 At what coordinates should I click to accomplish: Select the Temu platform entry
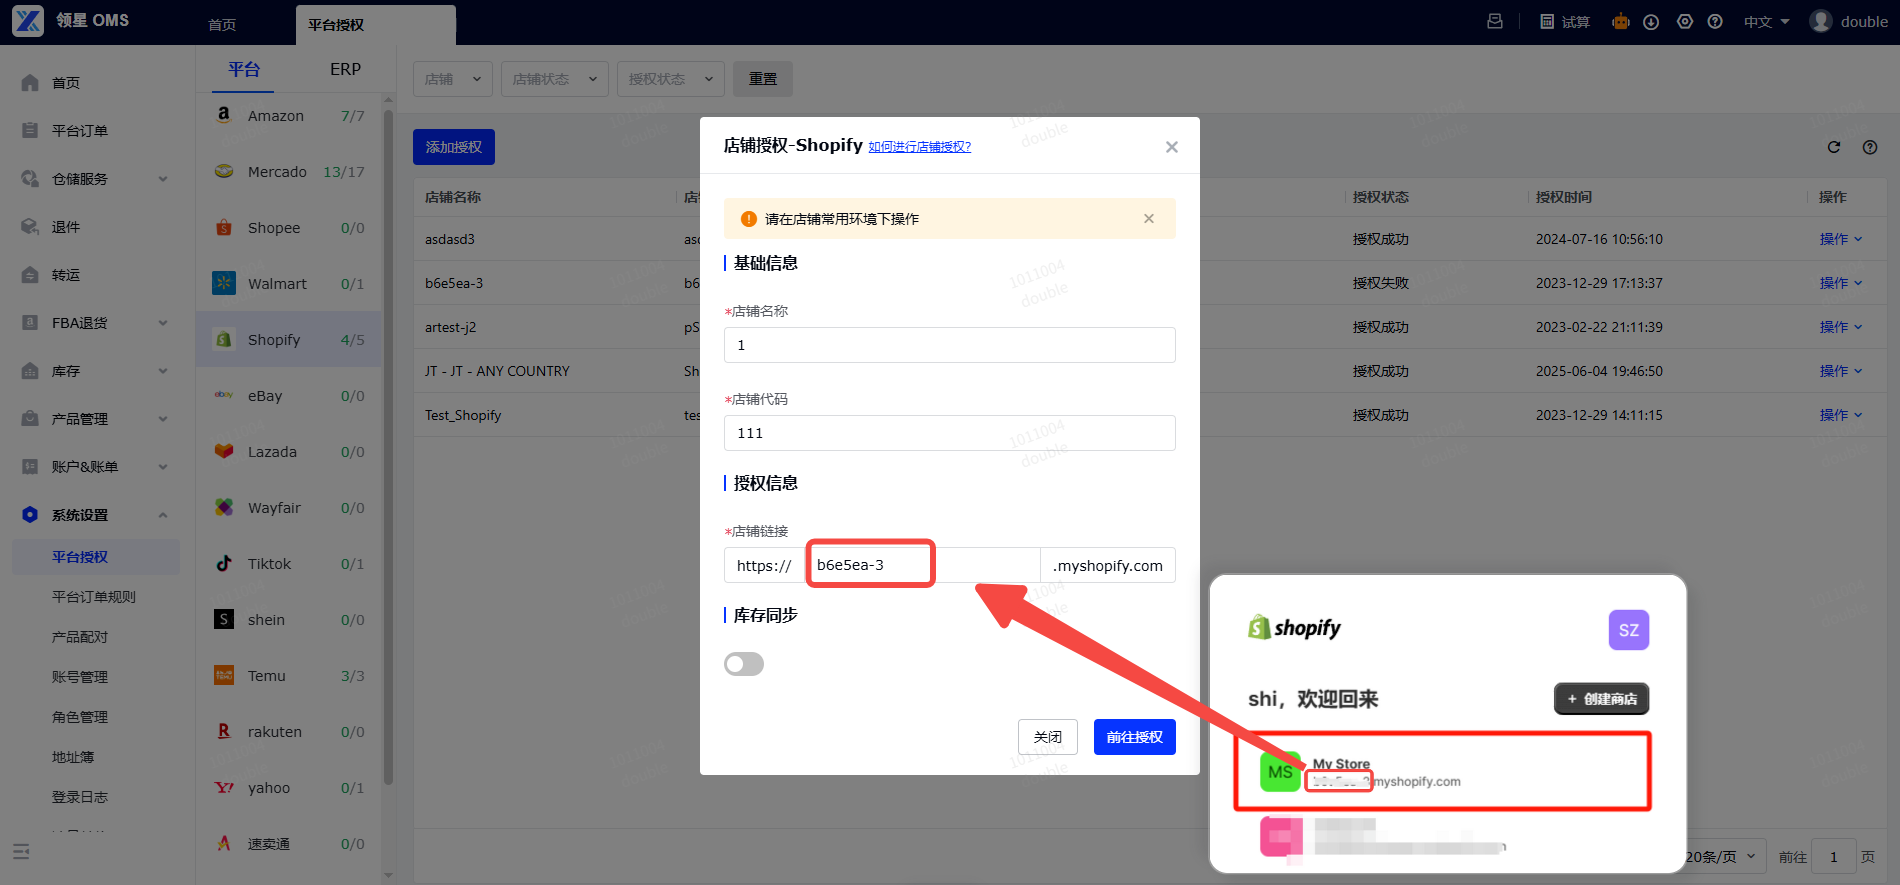click(x=289, y=676)
